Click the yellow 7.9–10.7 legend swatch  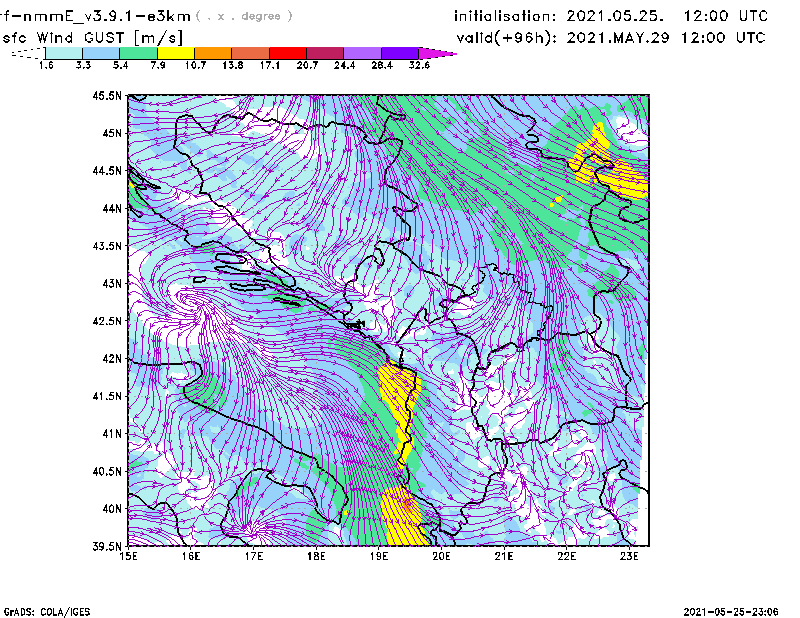coord(176,52)
